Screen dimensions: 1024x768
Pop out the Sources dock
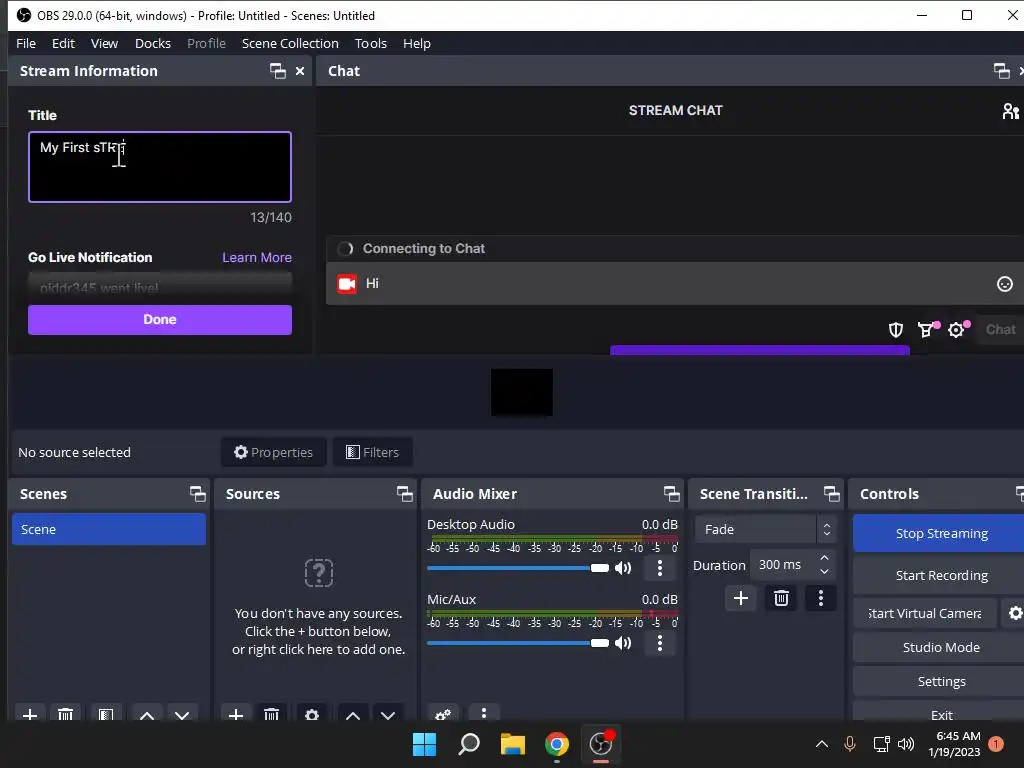[404, 494]
